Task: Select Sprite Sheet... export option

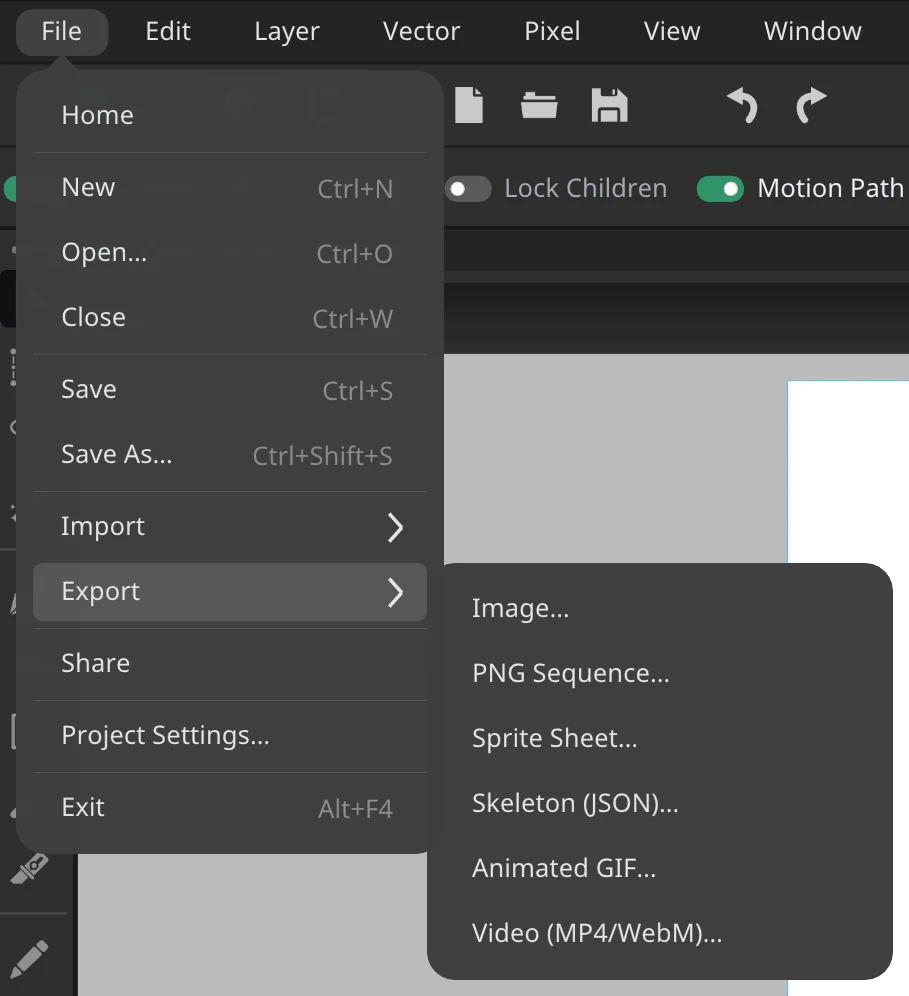Action: [x=660, y=738]
